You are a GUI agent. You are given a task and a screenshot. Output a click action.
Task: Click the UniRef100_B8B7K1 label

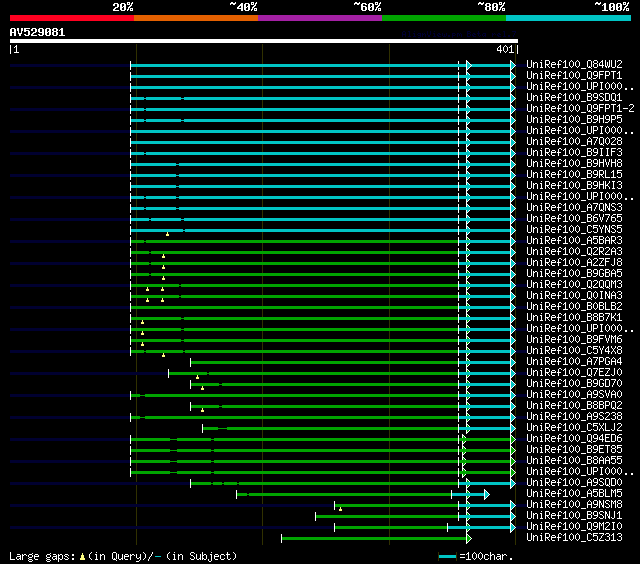(574, 318)
